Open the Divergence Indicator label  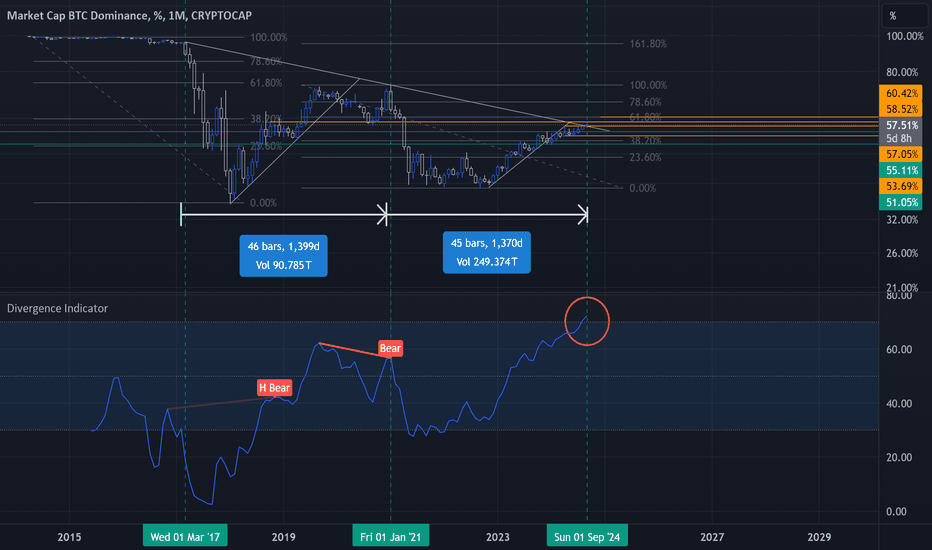(x=57, y=308)
